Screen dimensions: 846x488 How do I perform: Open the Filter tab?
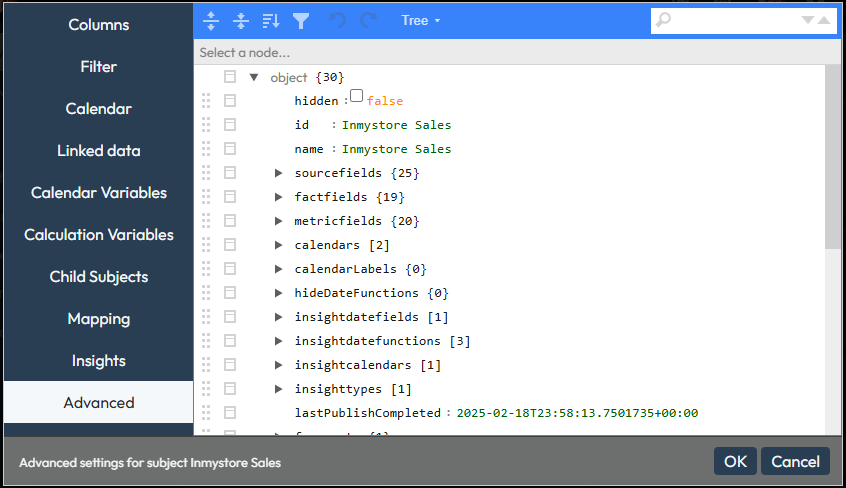[98, 66]
